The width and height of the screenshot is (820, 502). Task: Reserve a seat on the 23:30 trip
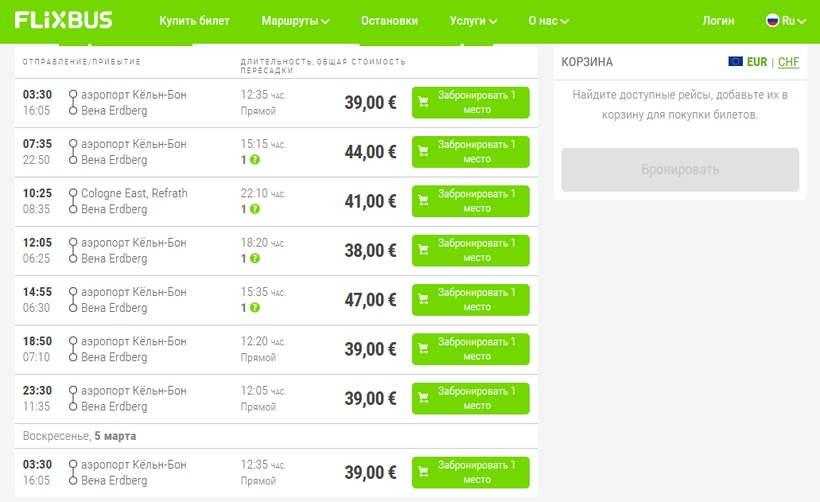pos(470,399)
